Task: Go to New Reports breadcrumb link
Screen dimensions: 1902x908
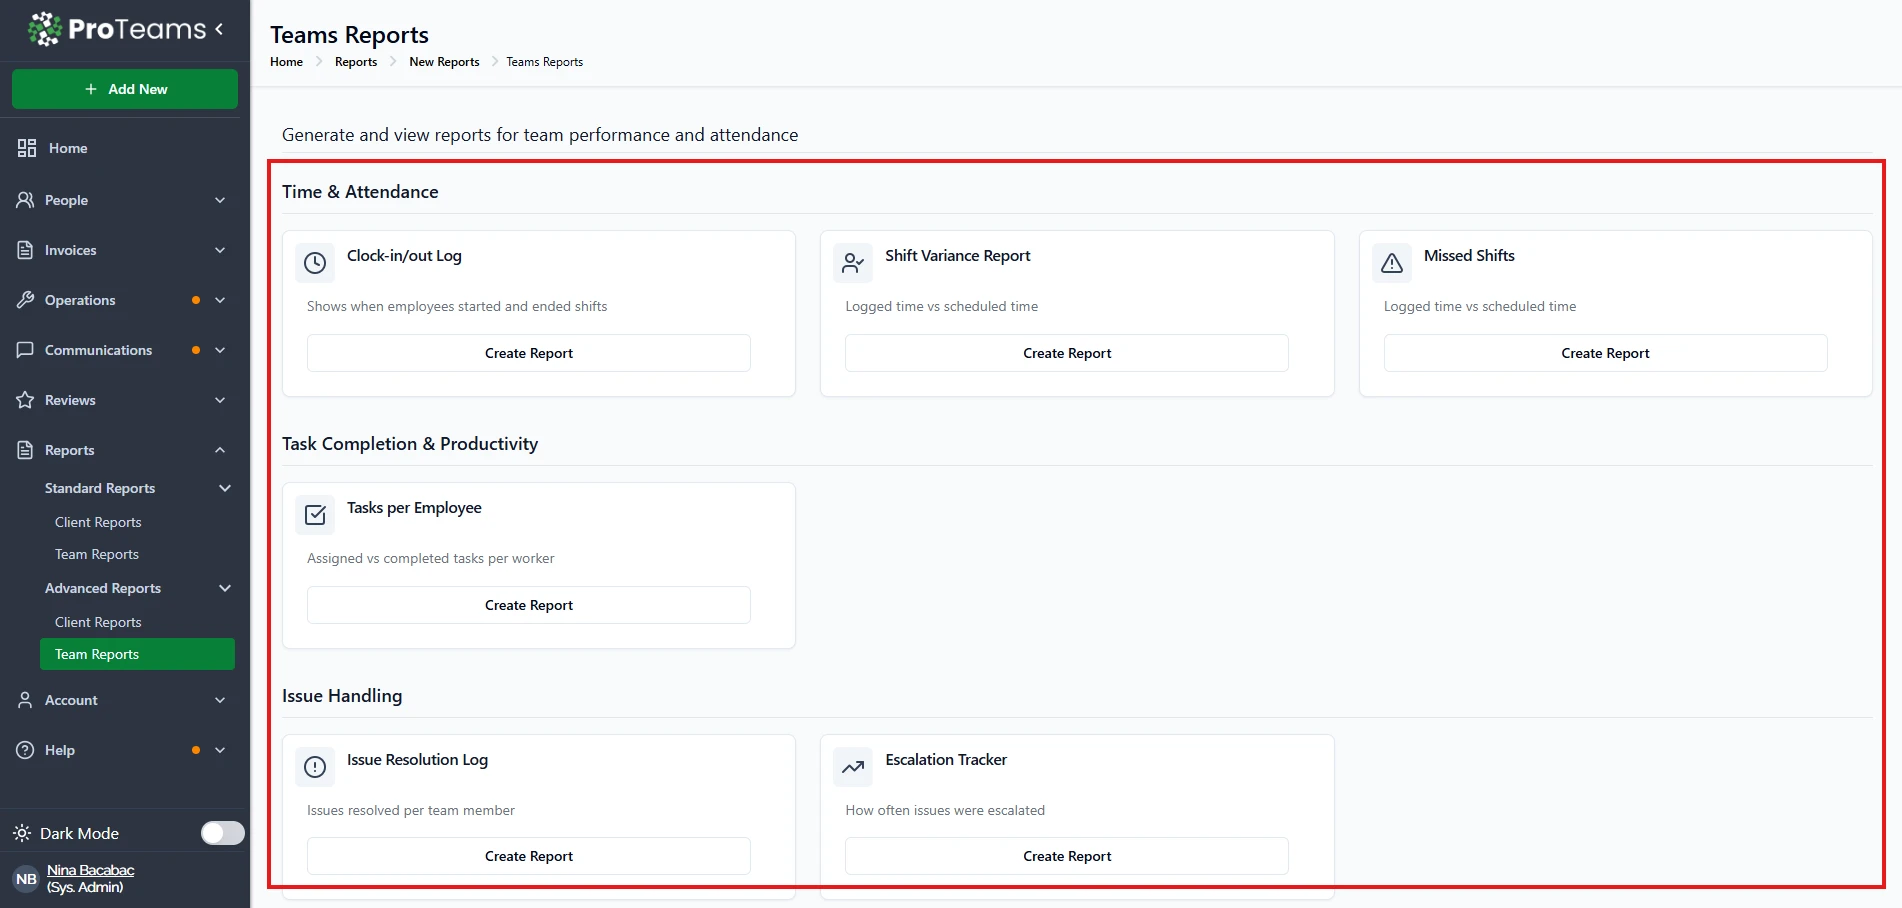Action: [444, 62]
